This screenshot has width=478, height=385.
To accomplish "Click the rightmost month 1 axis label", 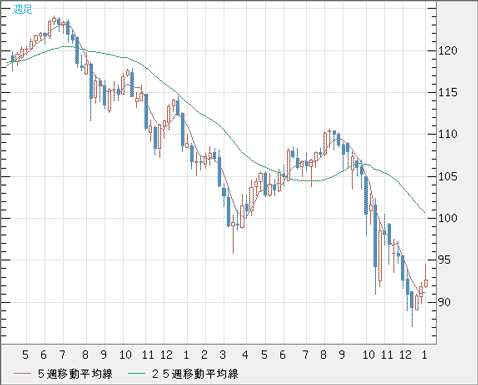I will click(x=424, y=355).
